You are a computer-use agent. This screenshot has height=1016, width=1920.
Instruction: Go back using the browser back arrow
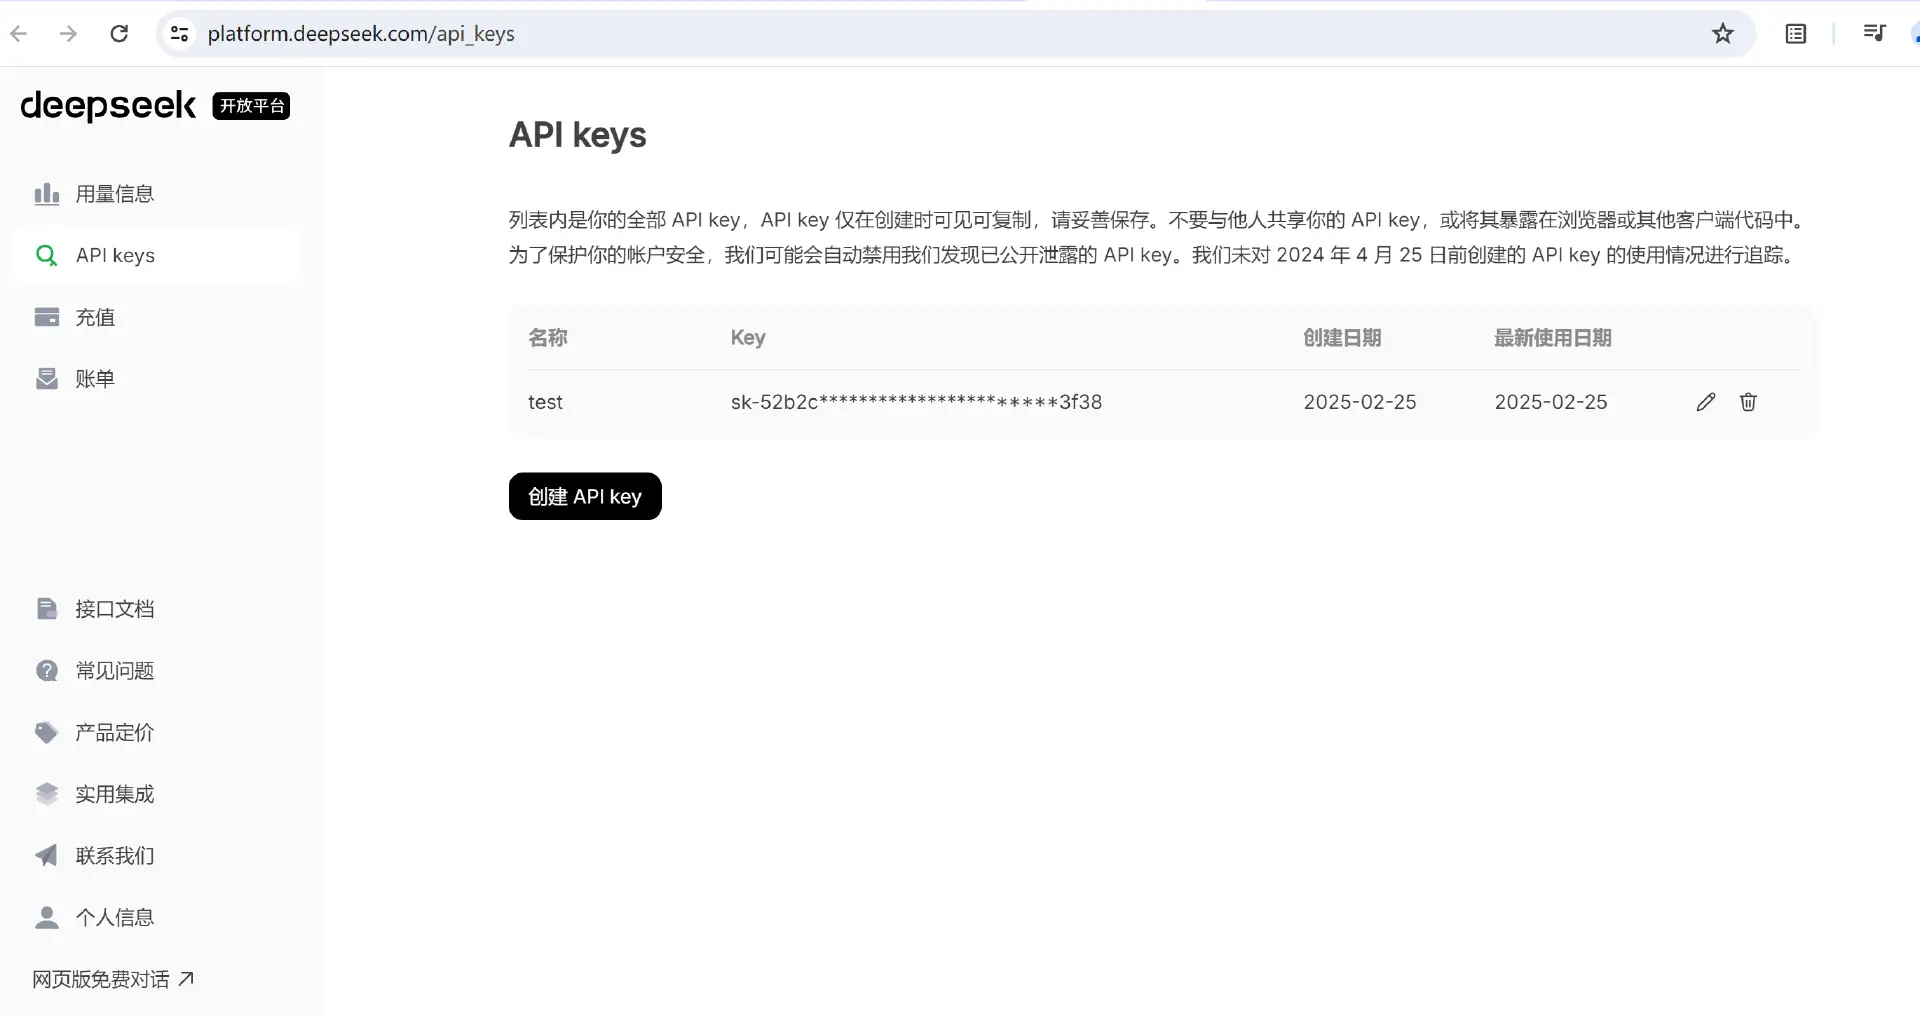tap(18, 34)
